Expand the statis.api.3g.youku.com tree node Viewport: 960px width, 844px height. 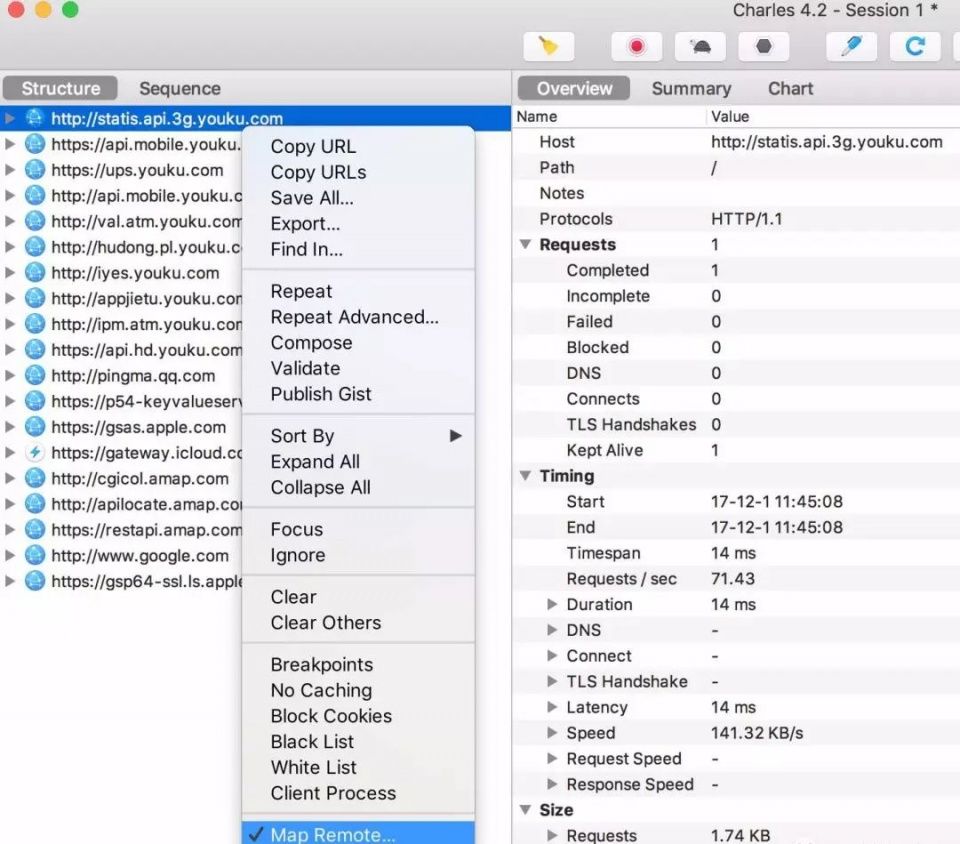click(x=10, y=118)
